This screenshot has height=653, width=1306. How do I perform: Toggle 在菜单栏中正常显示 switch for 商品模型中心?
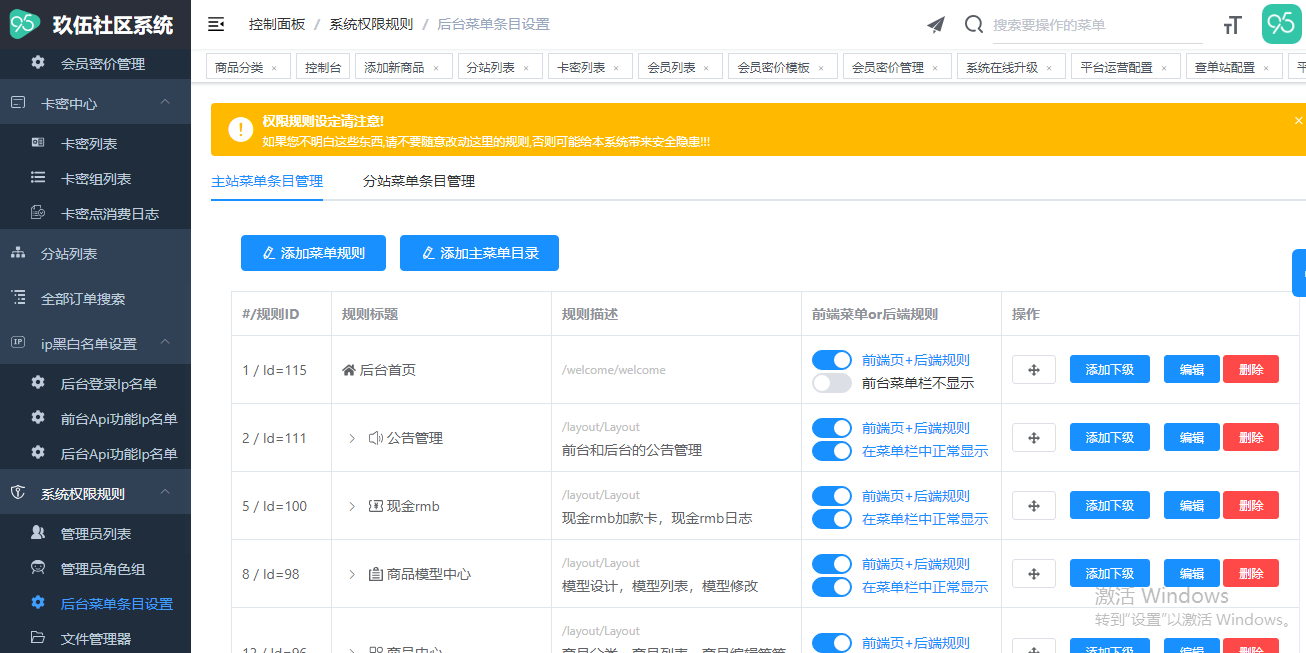pos(832,587)
